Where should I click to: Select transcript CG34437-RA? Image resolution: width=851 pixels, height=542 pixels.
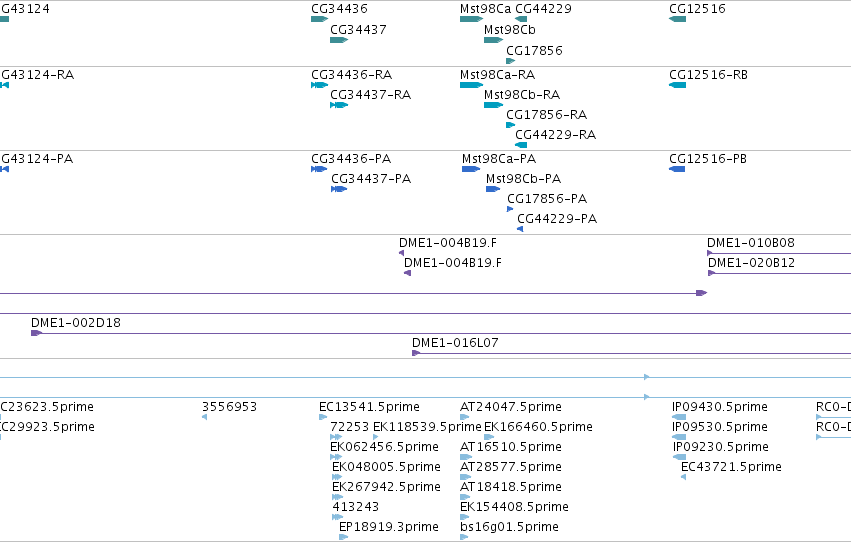click(x=371, y=95)
